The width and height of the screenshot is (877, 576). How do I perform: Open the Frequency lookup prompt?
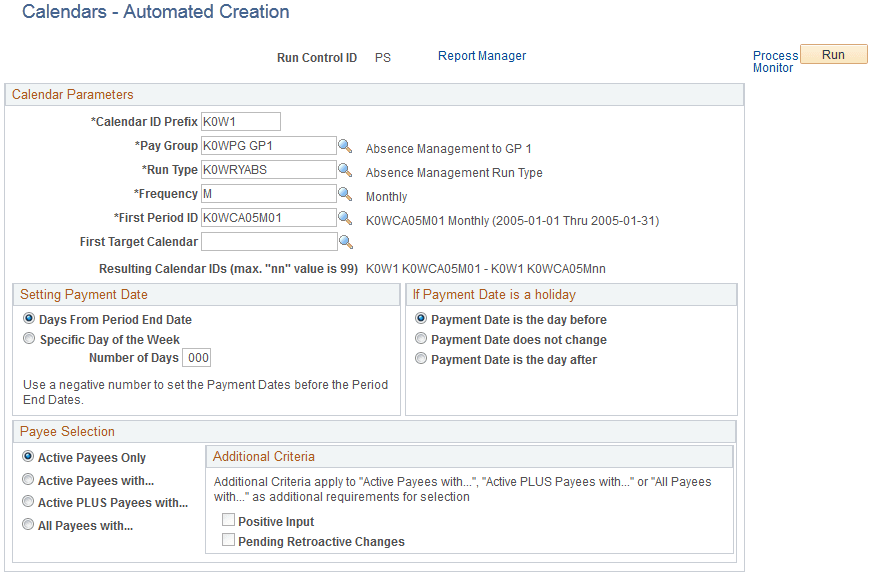click(x=345, y=193)
